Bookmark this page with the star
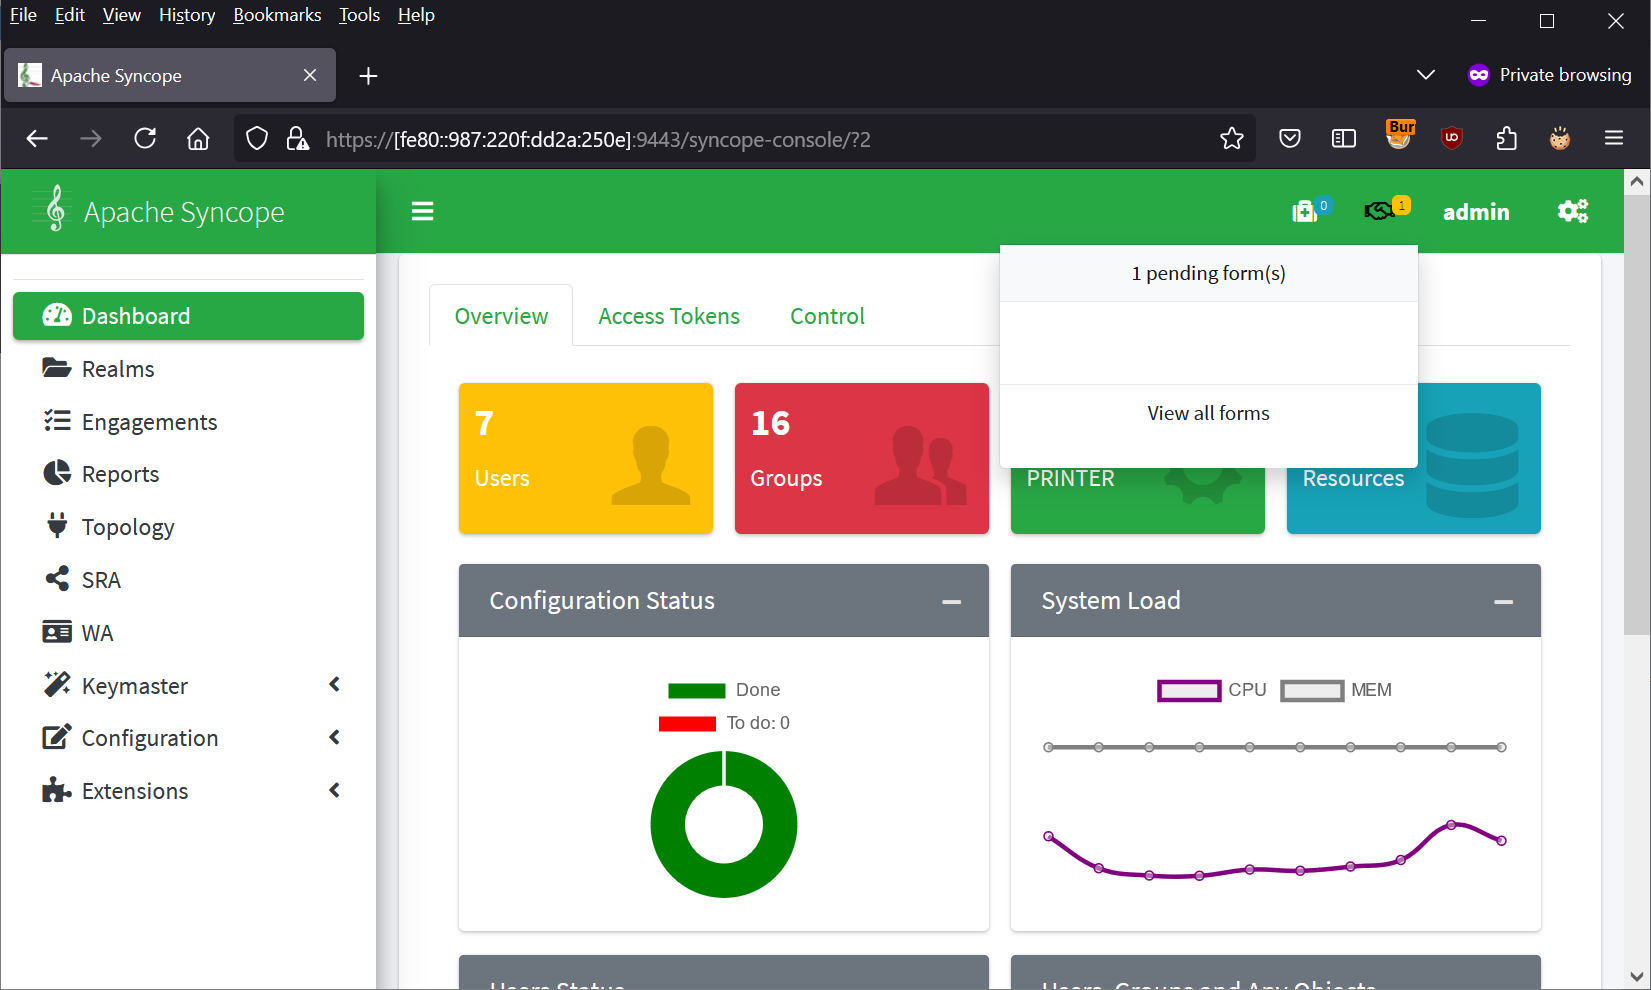This screenshot has width=1651, height=990. [x=1232, y=138]
